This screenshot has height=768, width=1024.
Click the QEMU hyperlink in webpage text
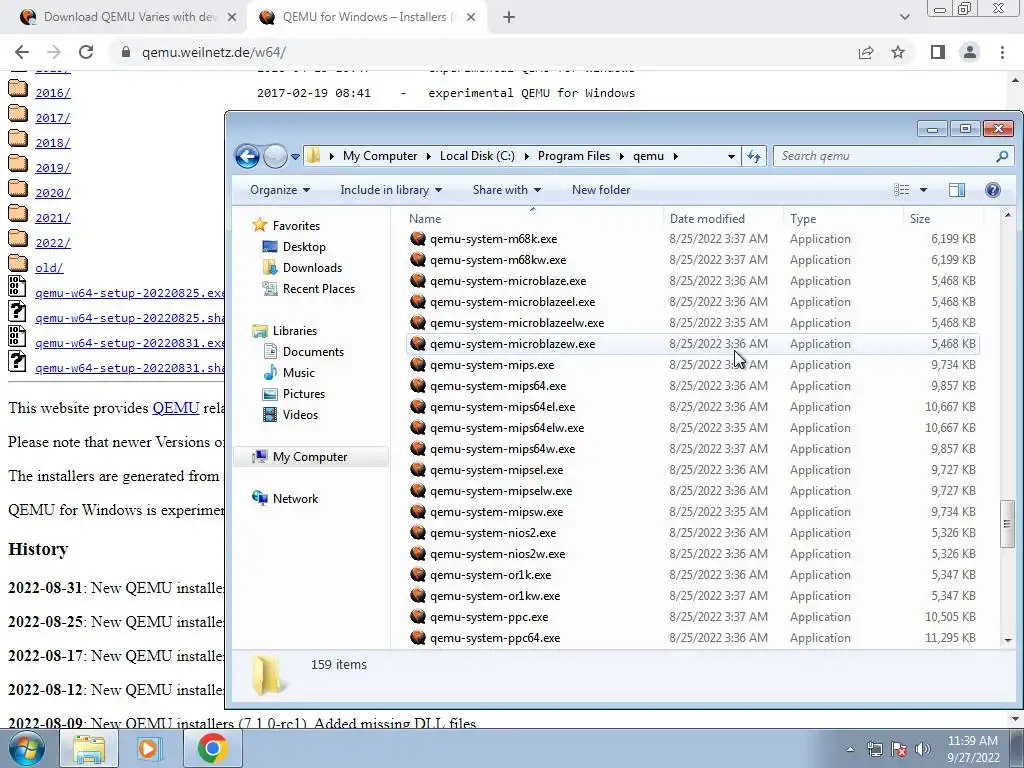[x=175, y=408]
